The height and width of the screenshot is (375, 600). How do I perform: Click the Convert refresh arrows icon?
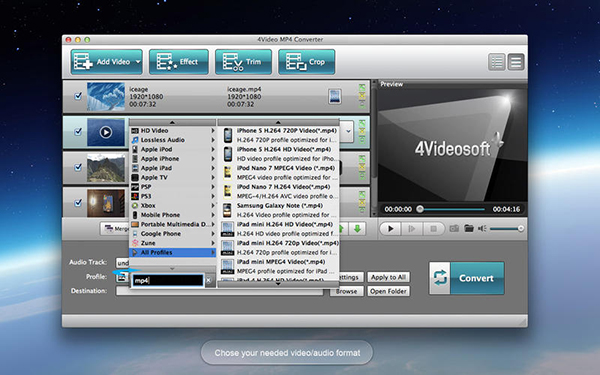pyautogui.click(x=440, y=278)
